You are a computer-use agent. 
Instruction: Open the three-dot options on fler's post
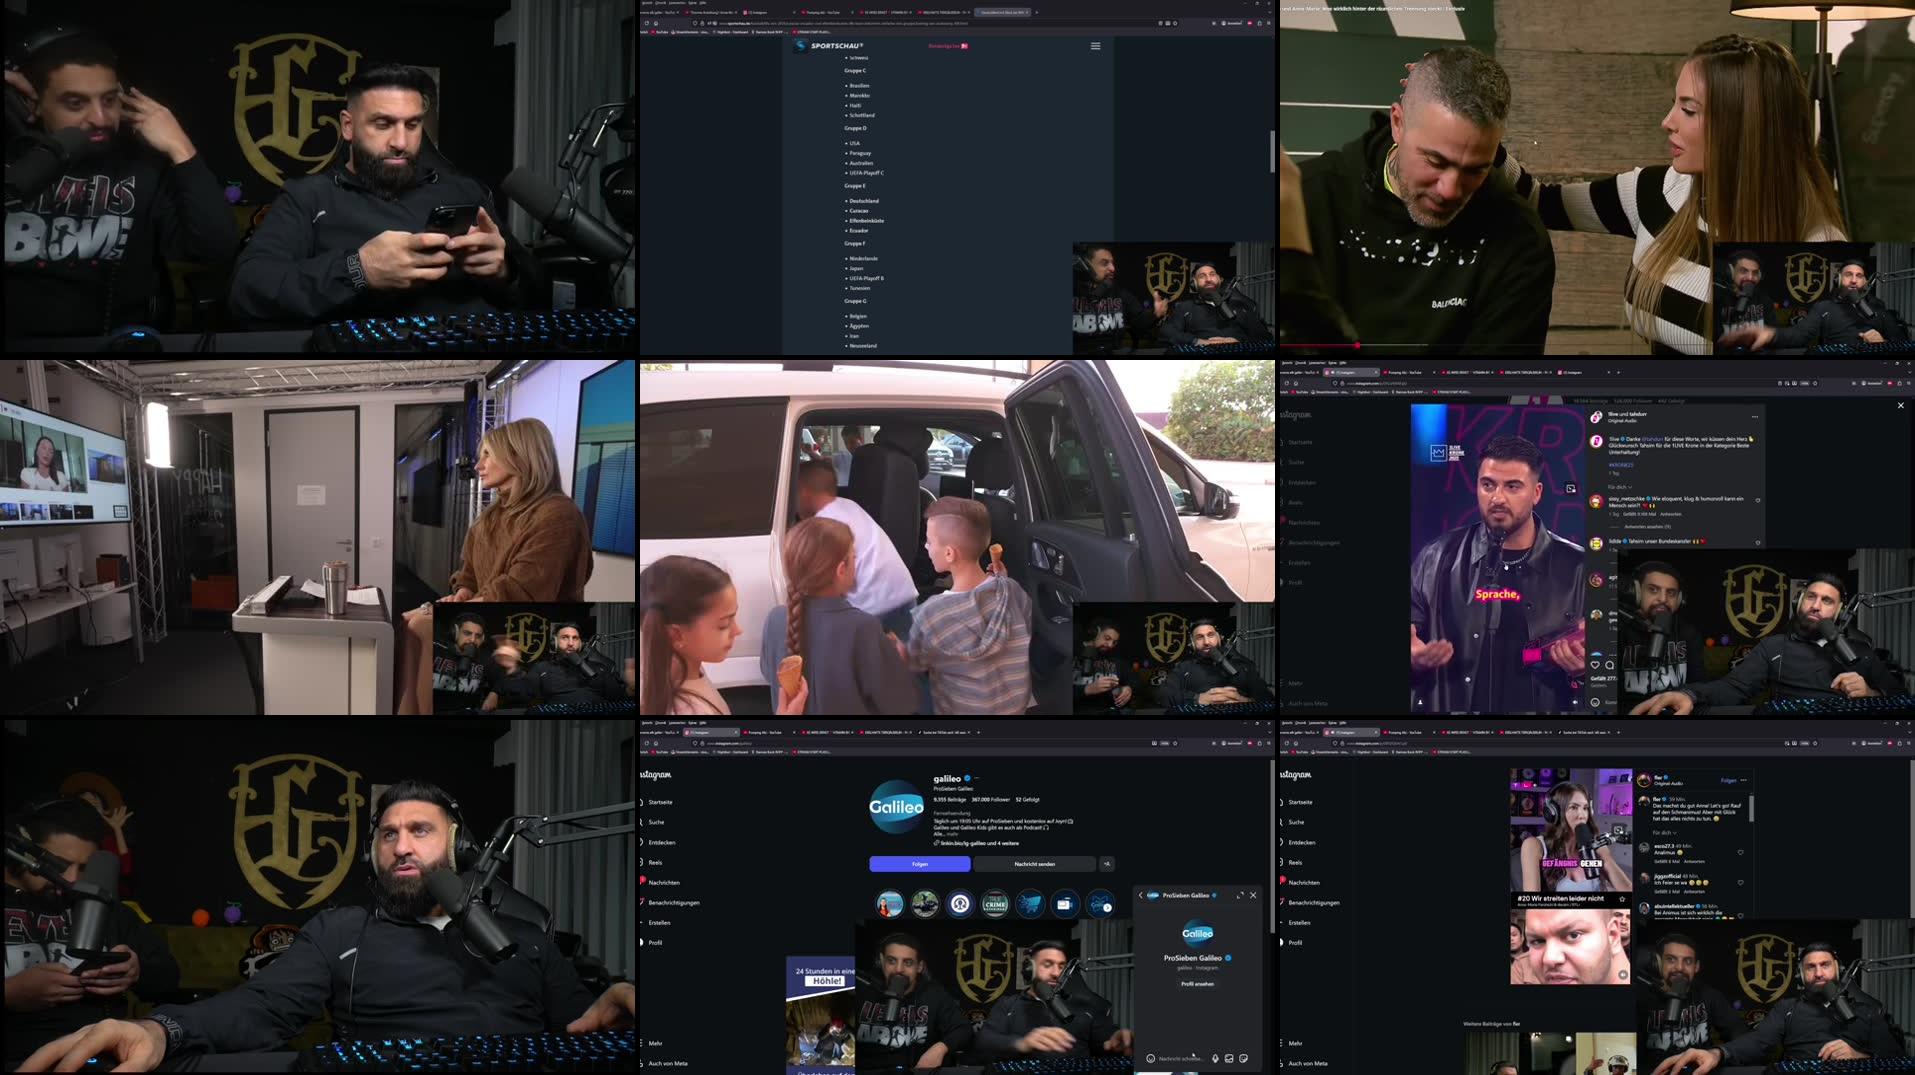1744,780
